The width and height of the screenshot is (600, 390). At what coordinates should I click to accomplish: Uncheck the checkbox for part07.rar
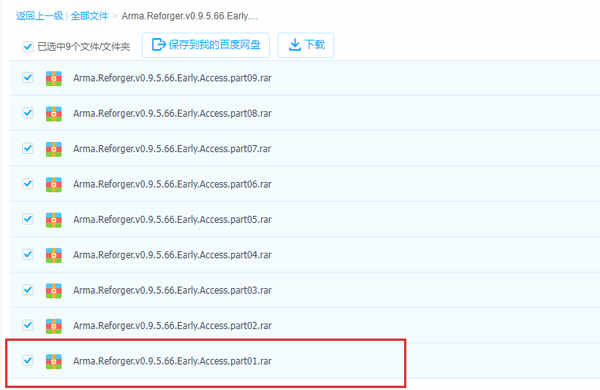click(x=28, y=148)
